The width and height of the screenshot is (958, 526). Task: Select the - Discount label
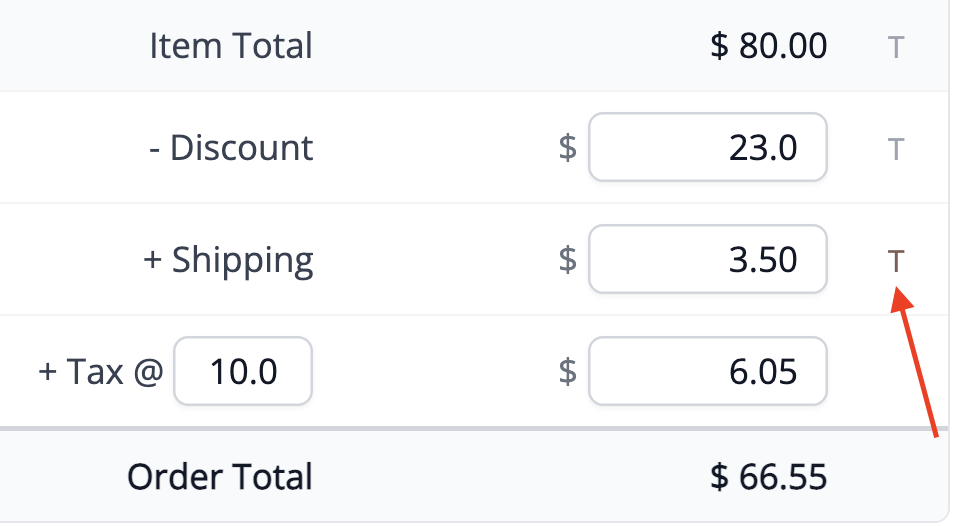point(231,148)
